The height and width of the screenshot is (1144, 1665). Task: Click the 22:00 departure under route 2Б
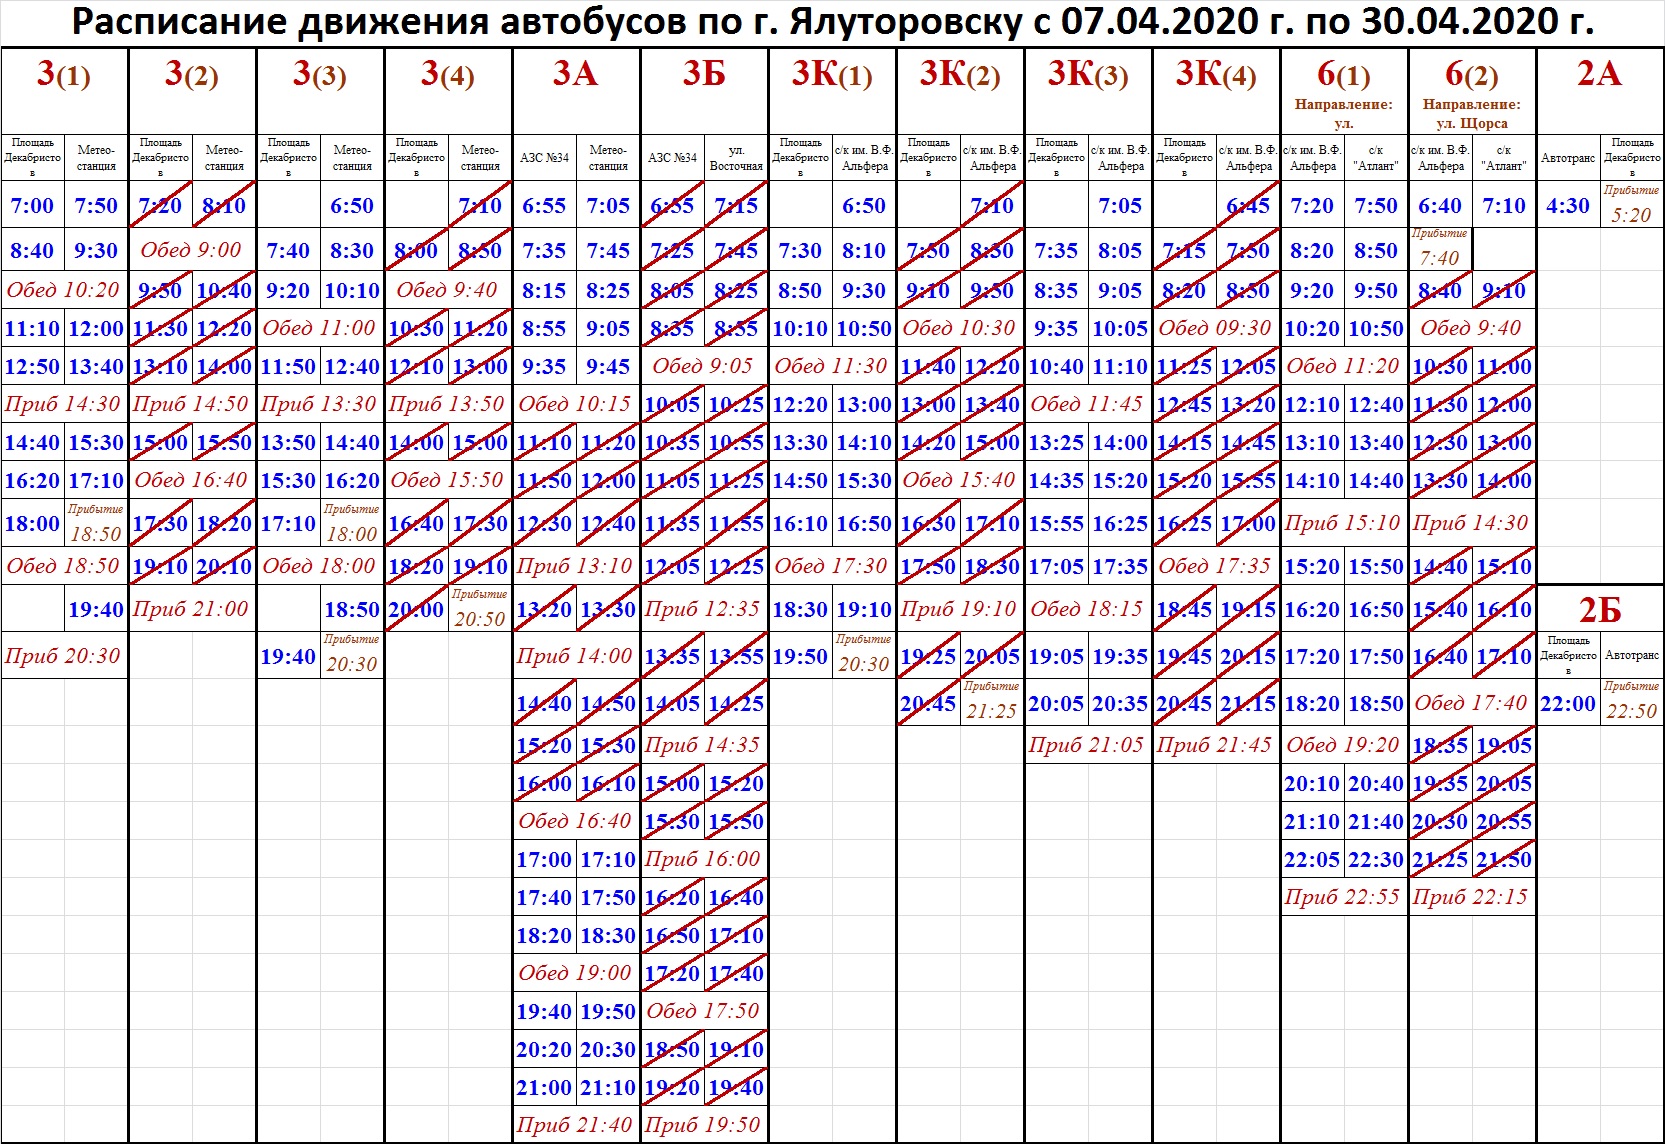click(x=1567, y=704)
